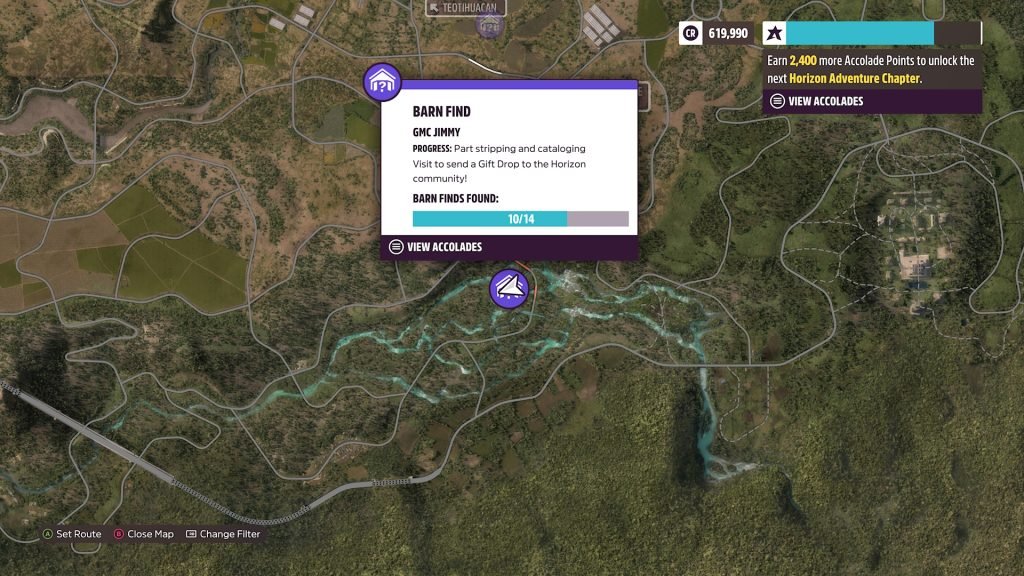Open the Change Filter option
Screen dimensions: 1024x576
coord(223,534)
